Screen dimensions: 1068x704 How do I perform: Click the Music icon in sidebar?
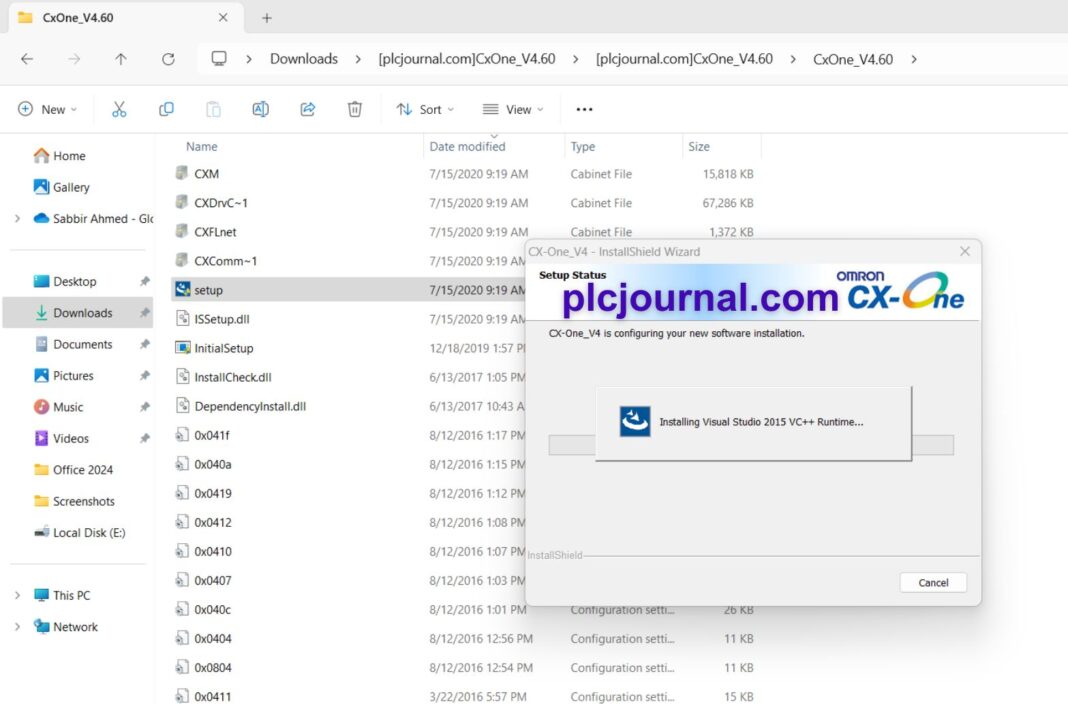click(x=42, y=407)
